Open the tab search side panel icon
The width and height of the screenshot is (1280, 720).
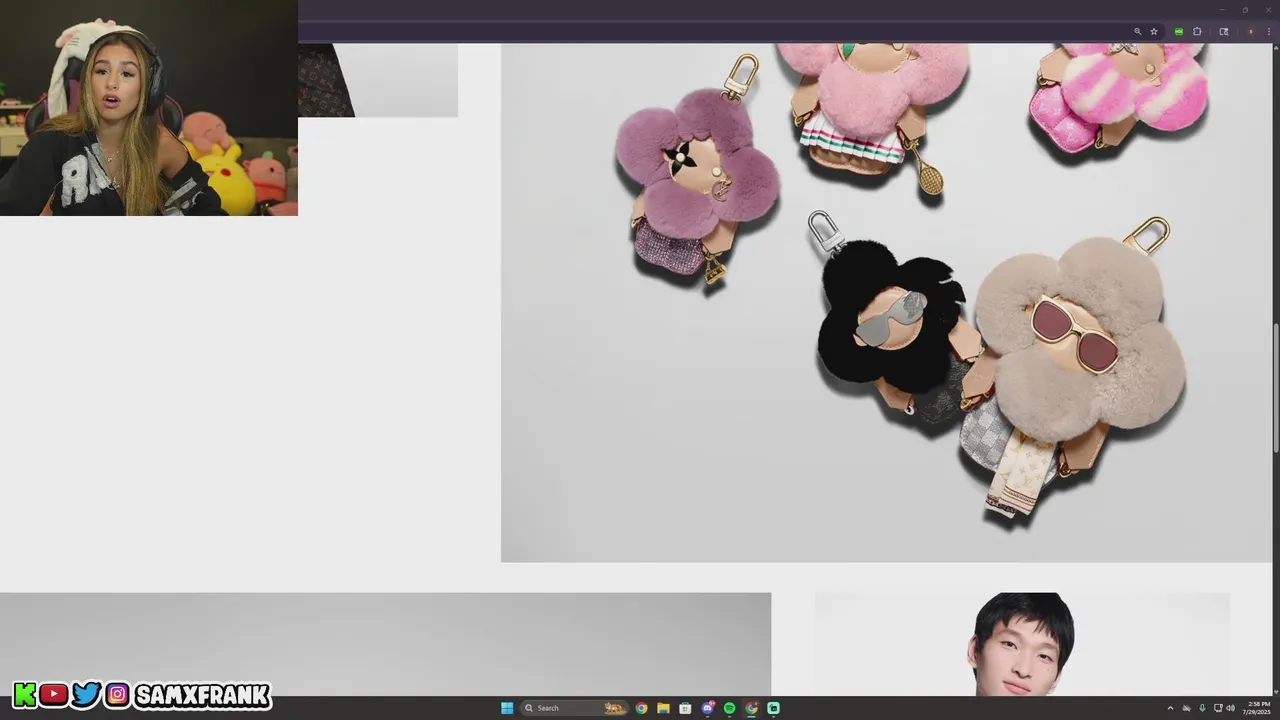tap(1224, 32)
